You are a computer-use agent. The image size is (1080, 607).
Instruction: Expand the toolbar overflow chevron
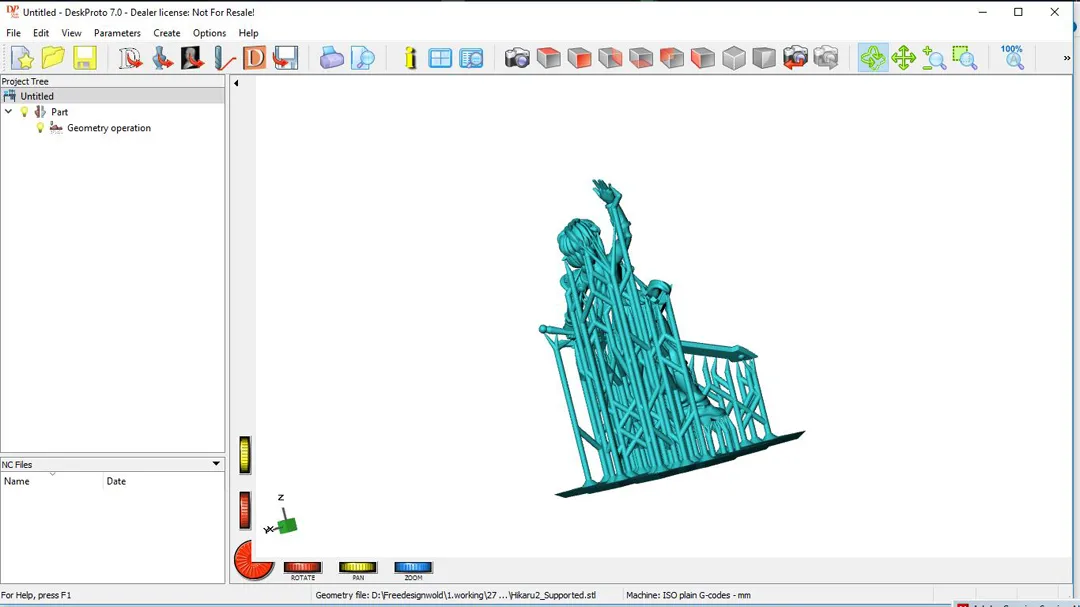1067,59
